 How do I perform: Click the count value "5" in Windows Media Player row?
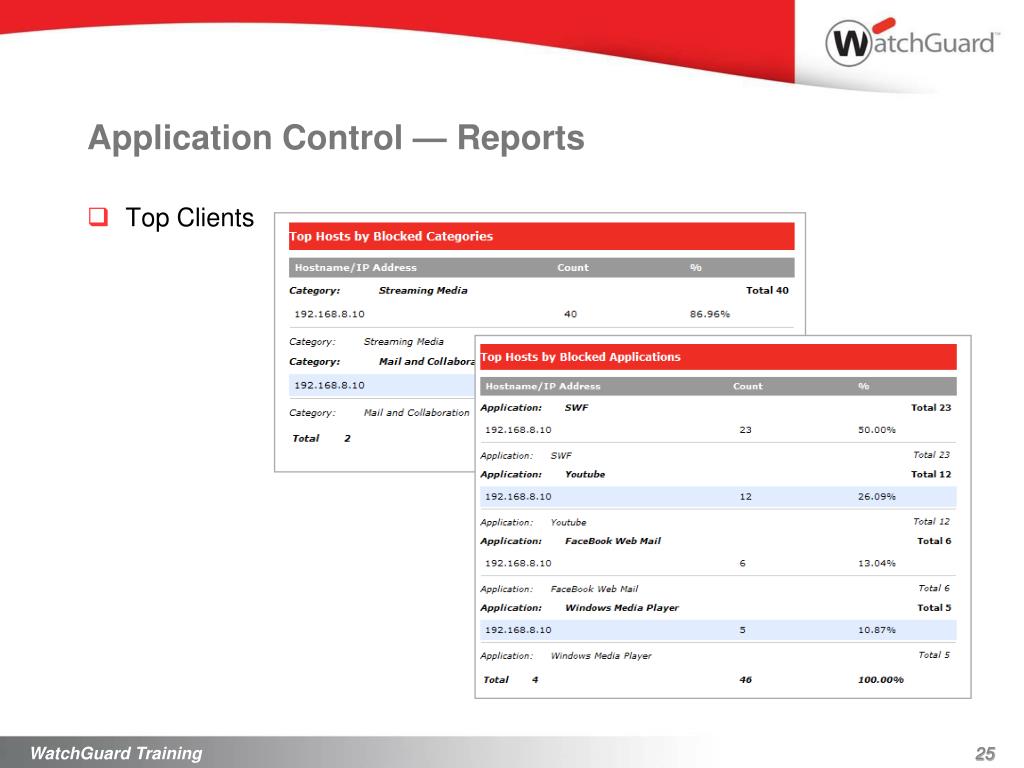743,630
